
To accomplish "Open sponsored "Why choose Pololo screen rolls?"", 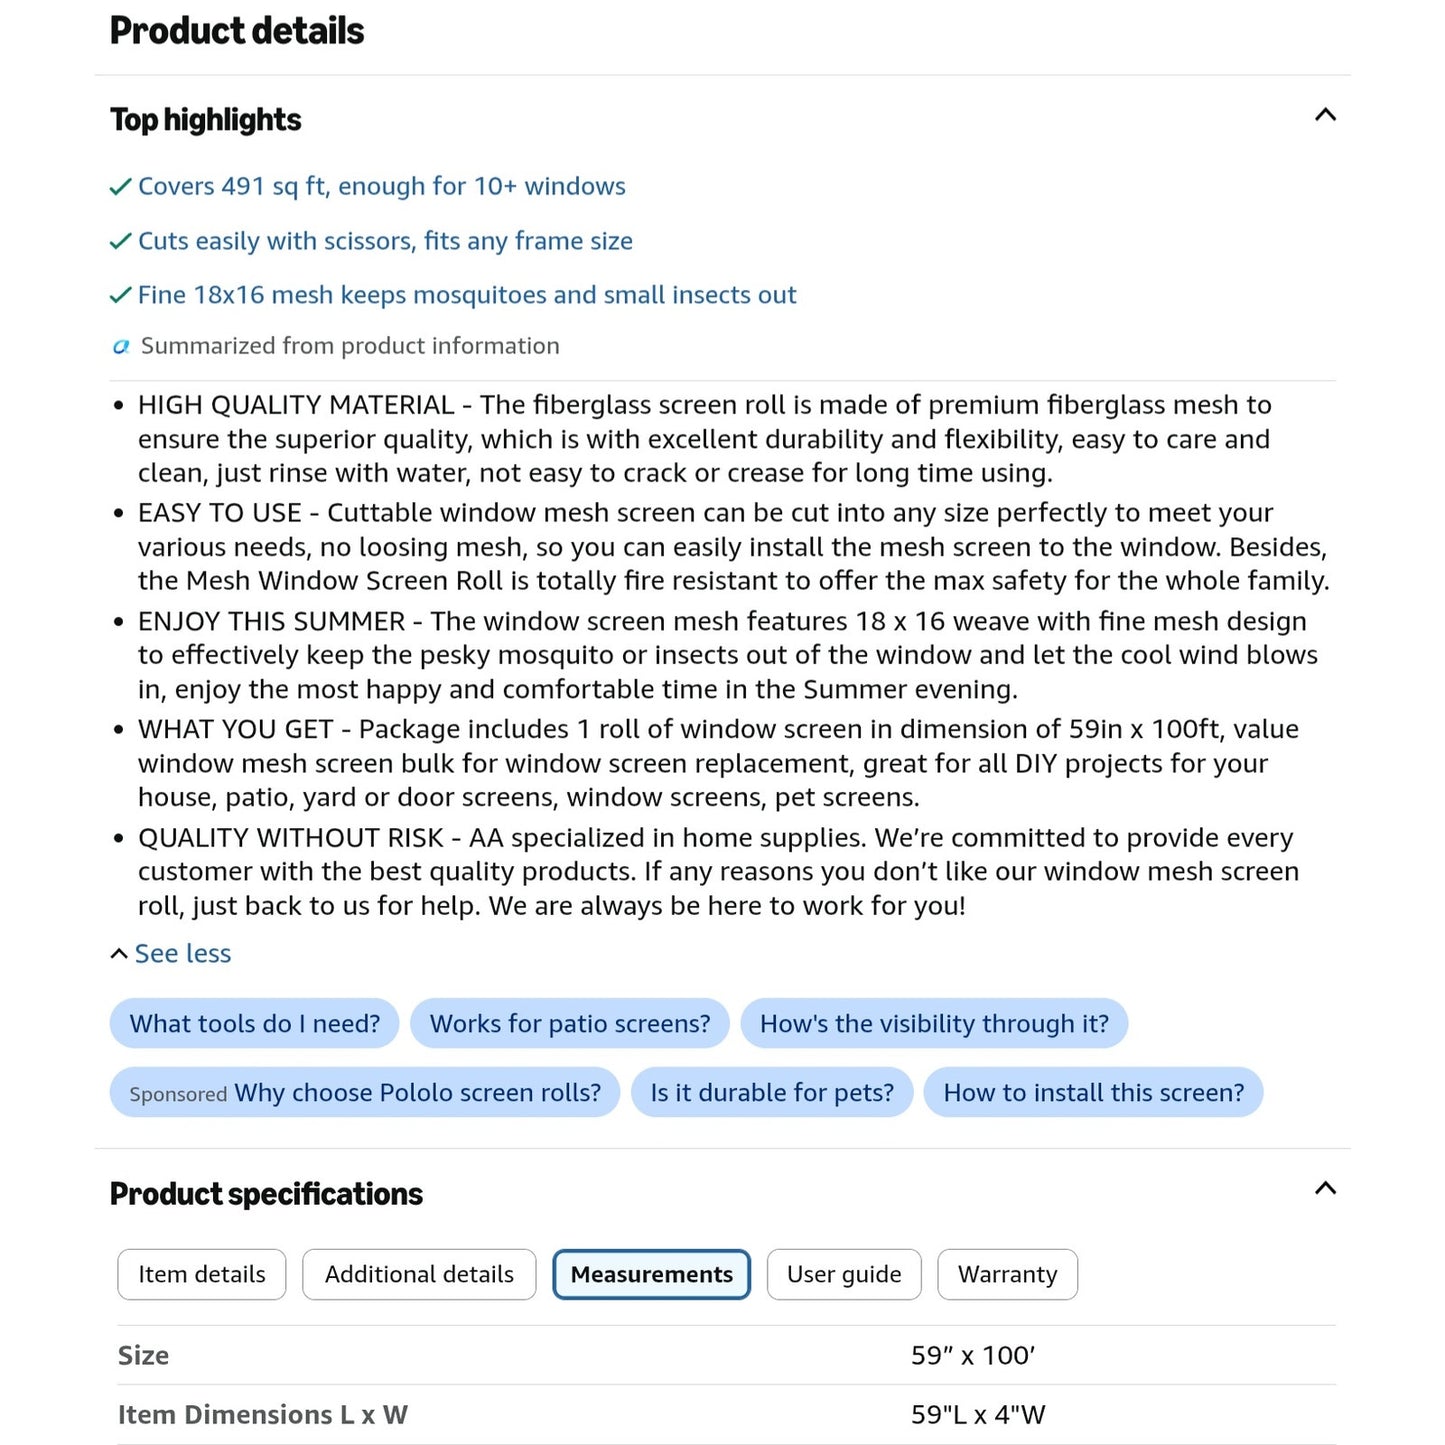I will pyautogui.click(x=365, y=1093).
